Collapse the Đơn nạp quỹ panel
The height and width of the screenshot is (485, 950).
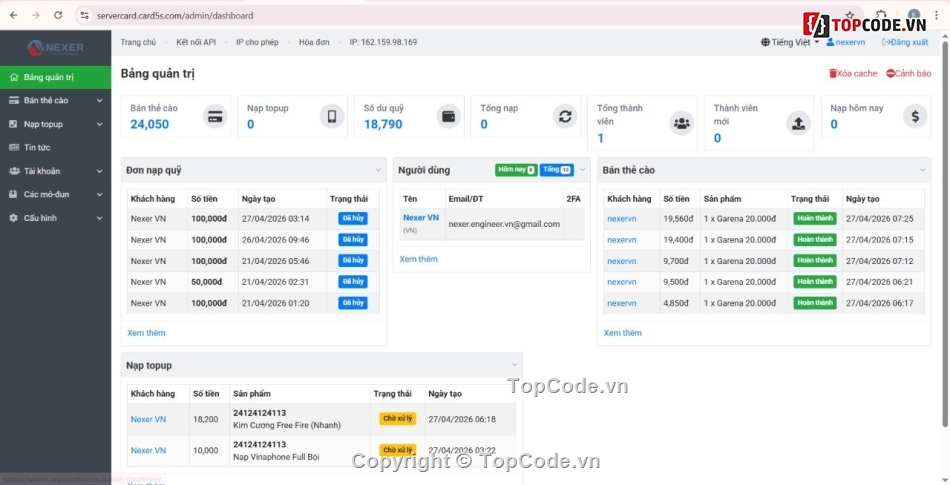pos(378,170)
